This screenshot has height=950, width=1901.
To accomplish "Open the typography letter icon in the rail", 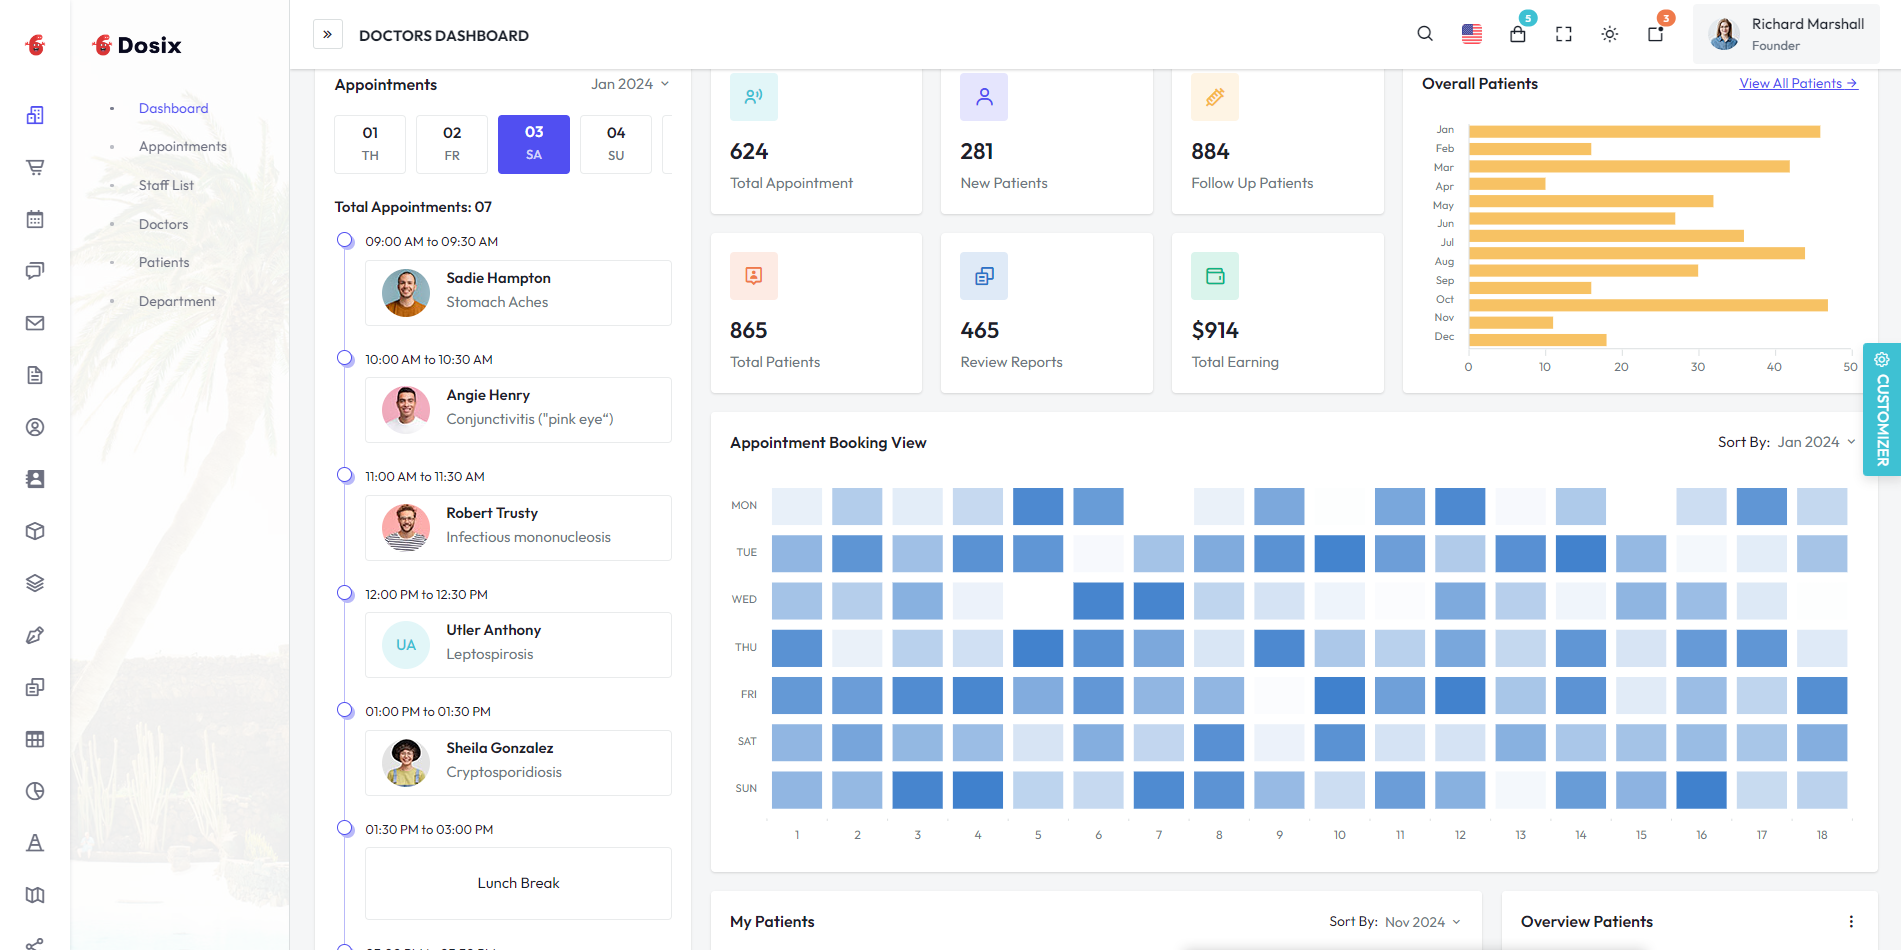I will coord(35,843).
